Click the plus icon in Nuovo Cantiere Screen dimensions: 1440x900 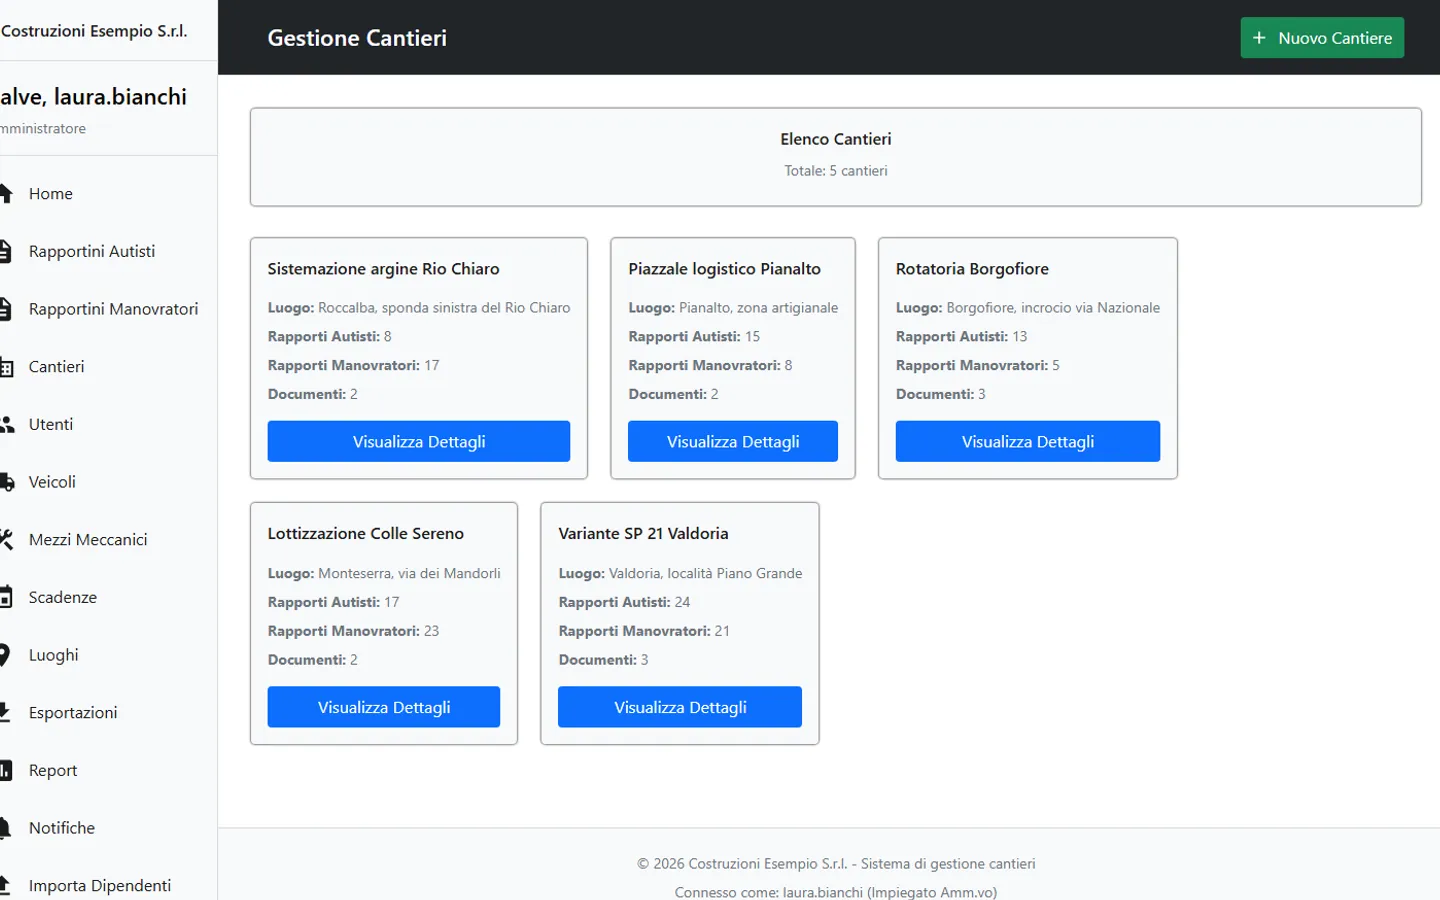(1259, 38)
